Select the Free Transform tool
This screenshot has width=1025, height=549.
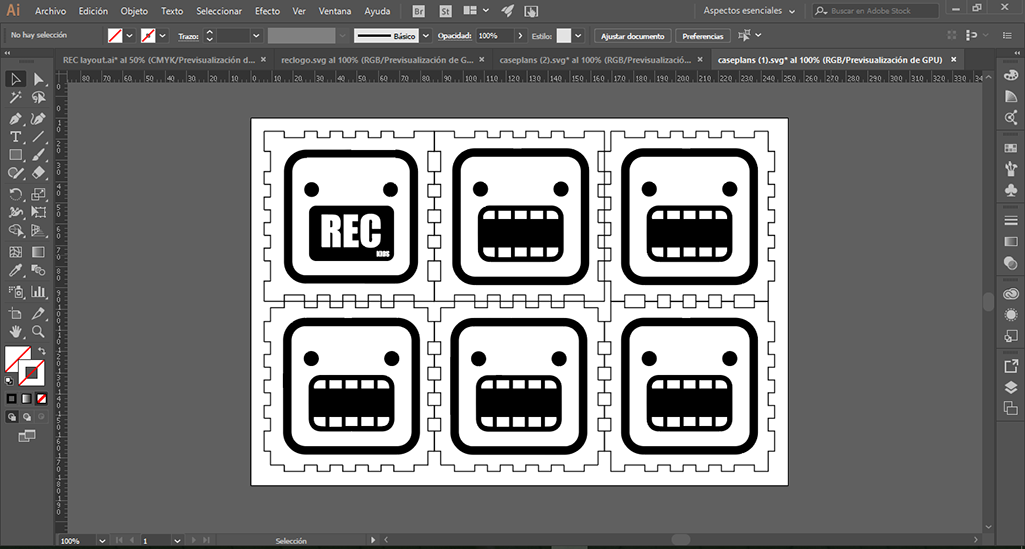[x=39, y=212]
